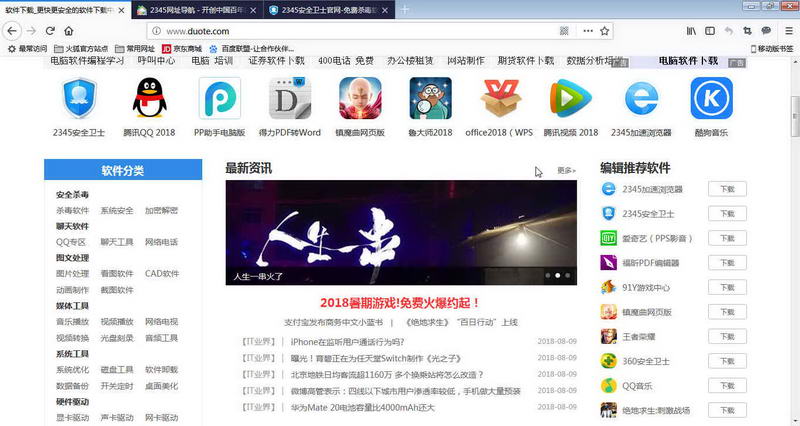
Task: Click the 2345加速浏览器 icon in top row
Action: tap(641, 99)
